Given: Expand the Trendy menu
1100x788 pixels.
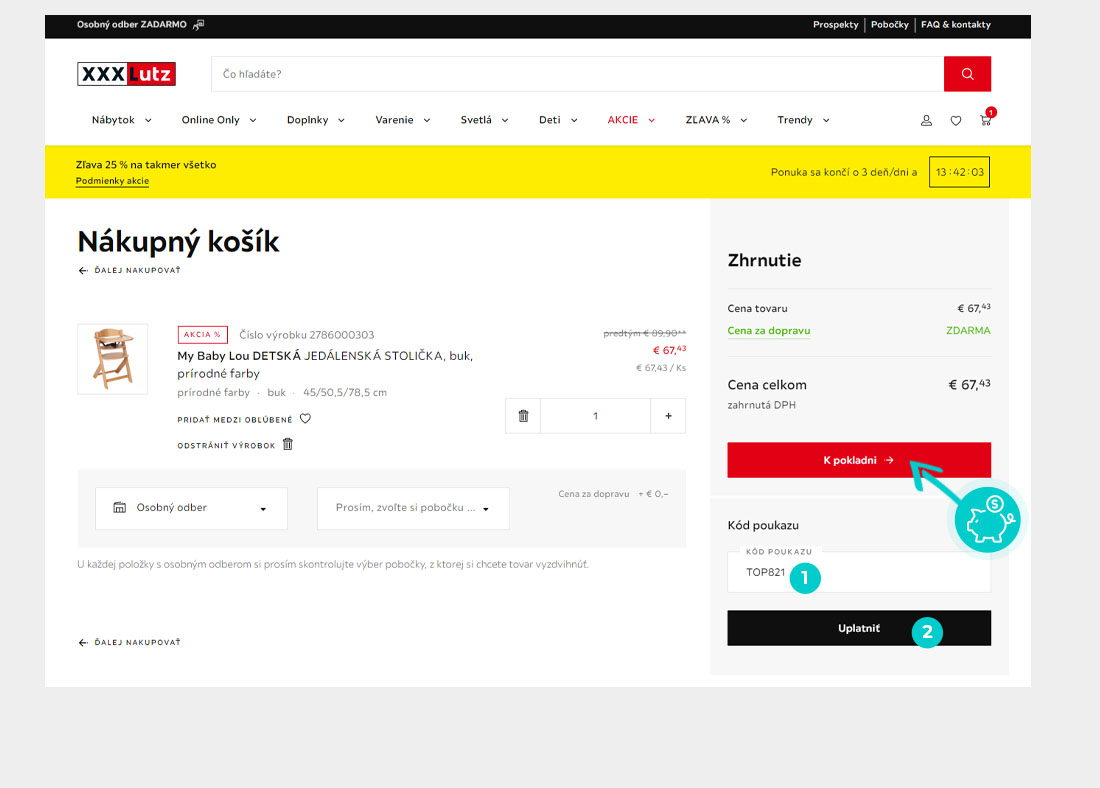Looking at the screenshot, I should point(803,120).
